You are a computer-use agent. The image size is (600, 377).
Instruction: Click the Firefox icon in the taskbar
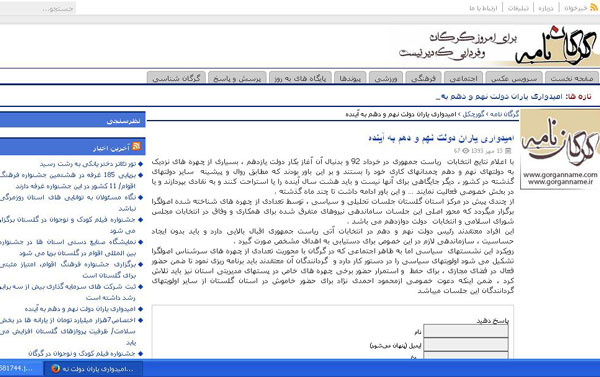pyautogui.click(x=55, y=369)
